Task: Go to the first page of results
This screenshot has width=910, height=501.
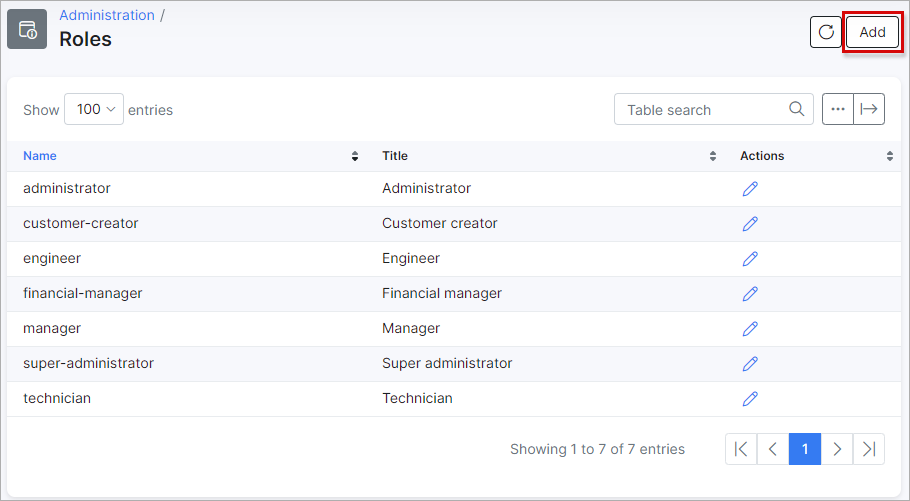Action: pos(741,449)
